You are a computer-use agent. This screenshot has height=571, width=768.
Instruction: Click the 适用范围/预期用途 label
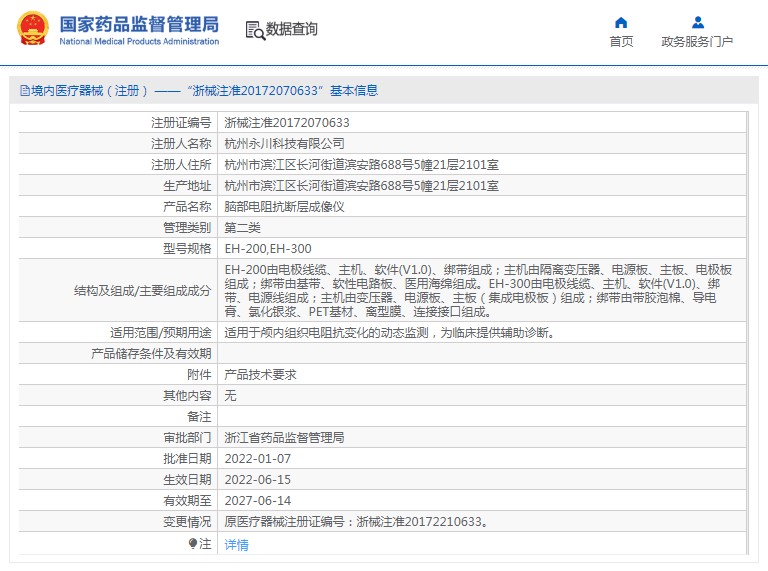coord(161,333)
